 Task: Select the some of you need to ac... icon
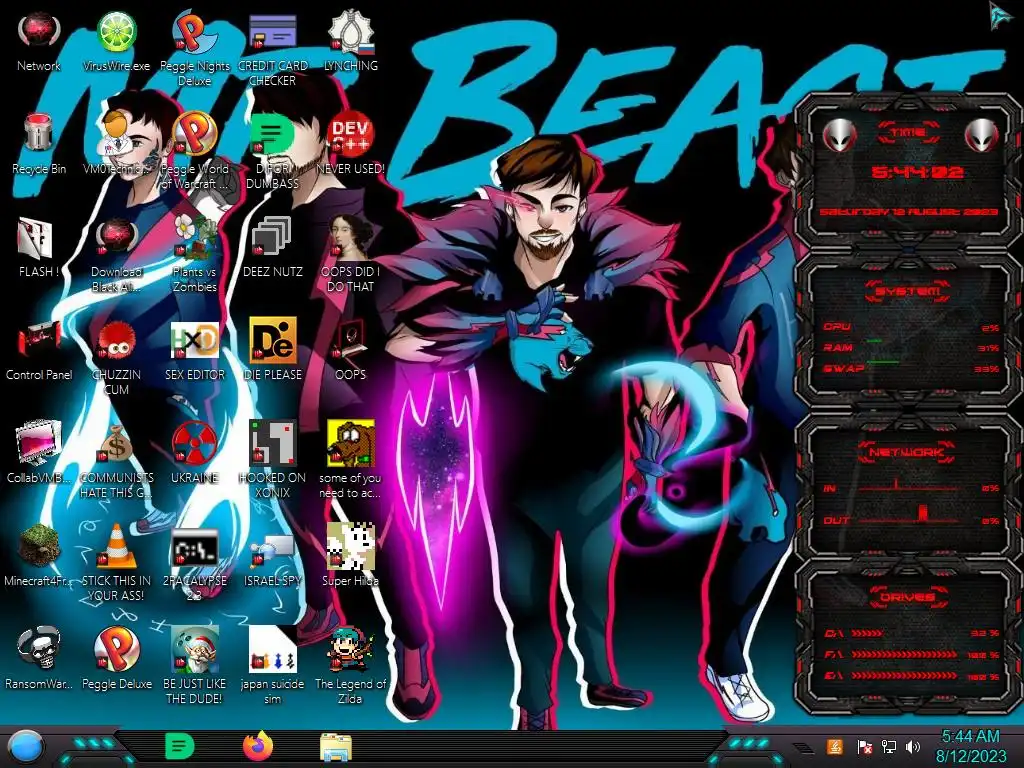click(351, 443)
